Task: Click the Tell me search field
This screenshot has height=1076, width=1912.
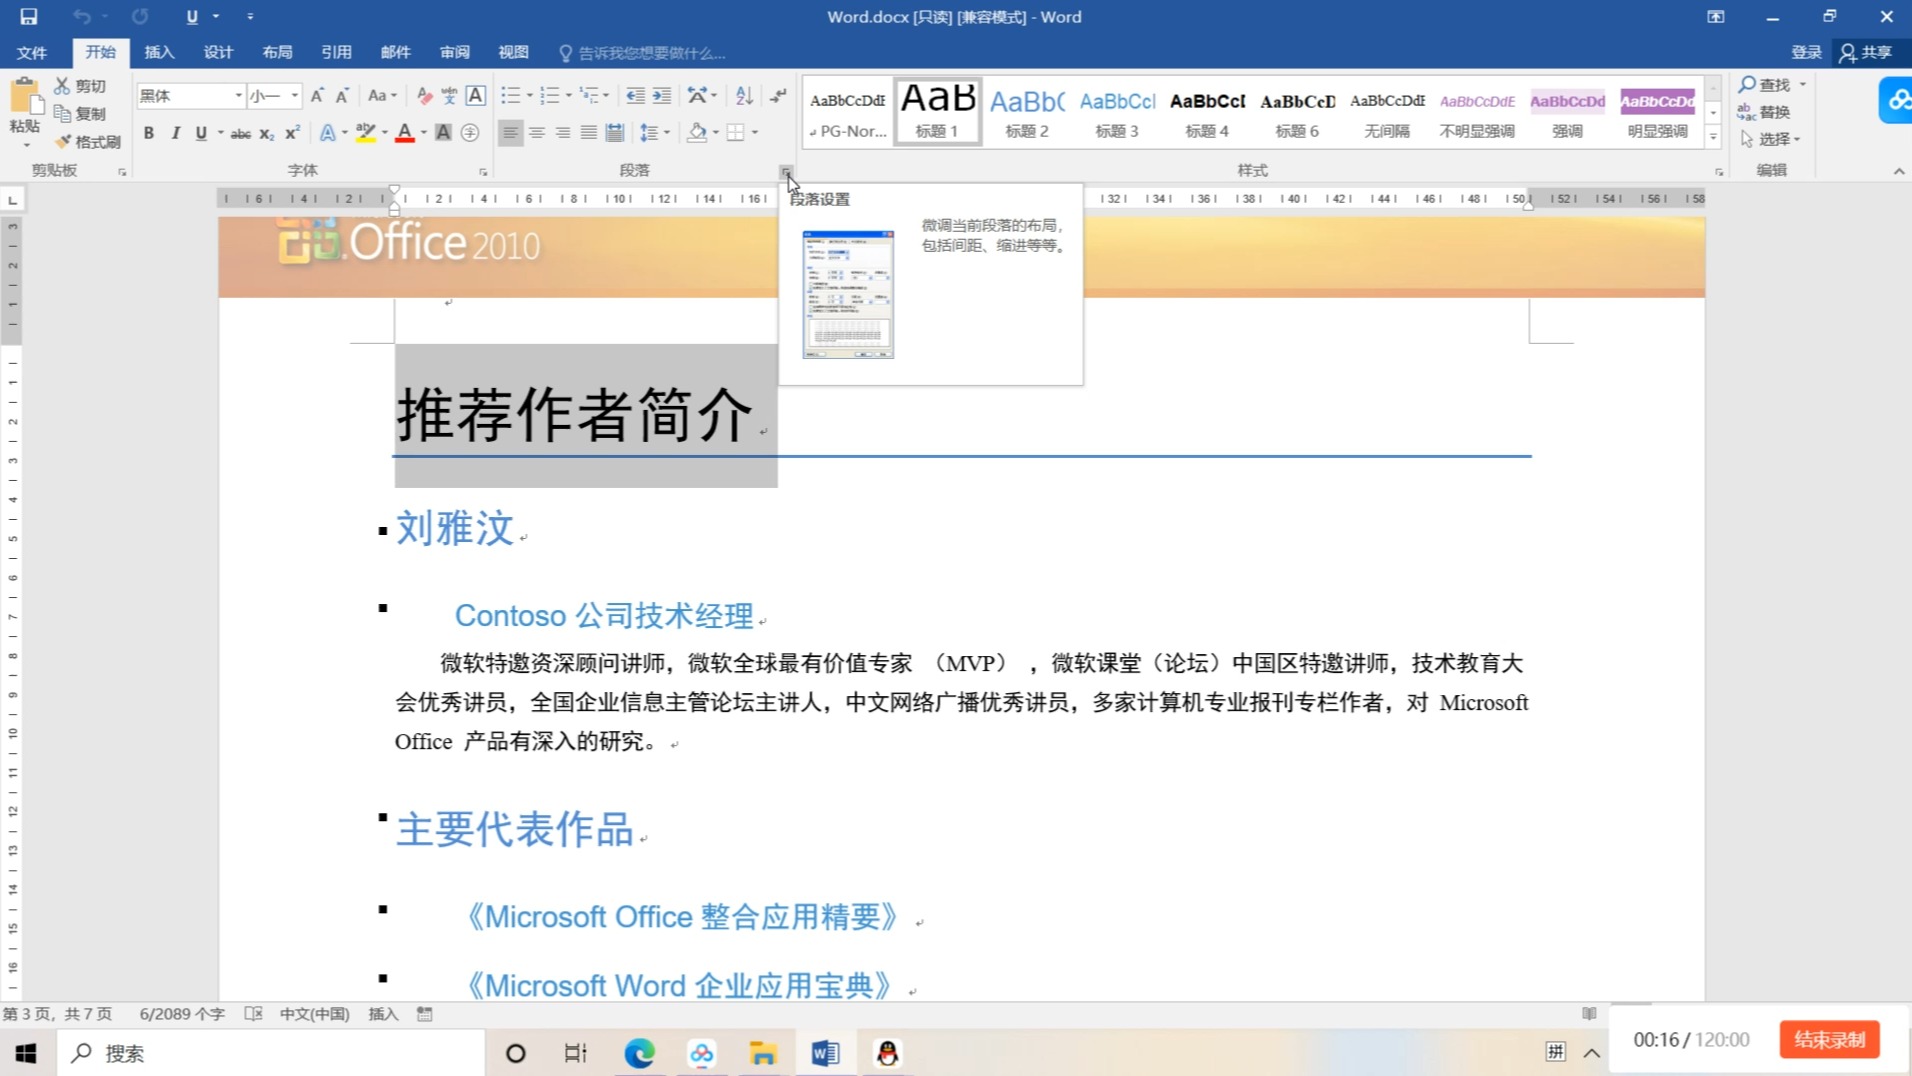Action: [x=643, y=53]
